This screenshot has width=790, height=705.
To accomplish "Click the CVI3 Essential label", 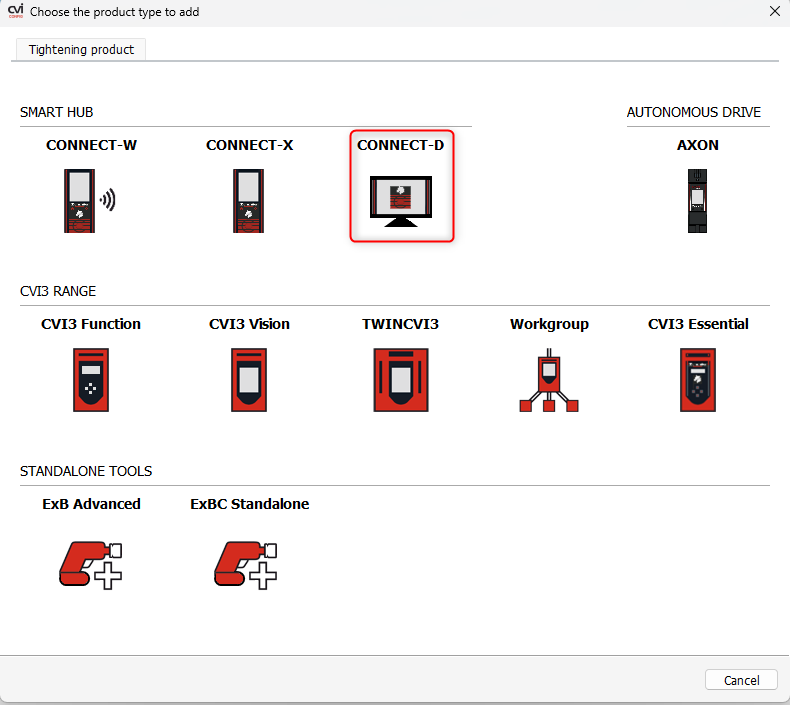I will tap(698, 324).
